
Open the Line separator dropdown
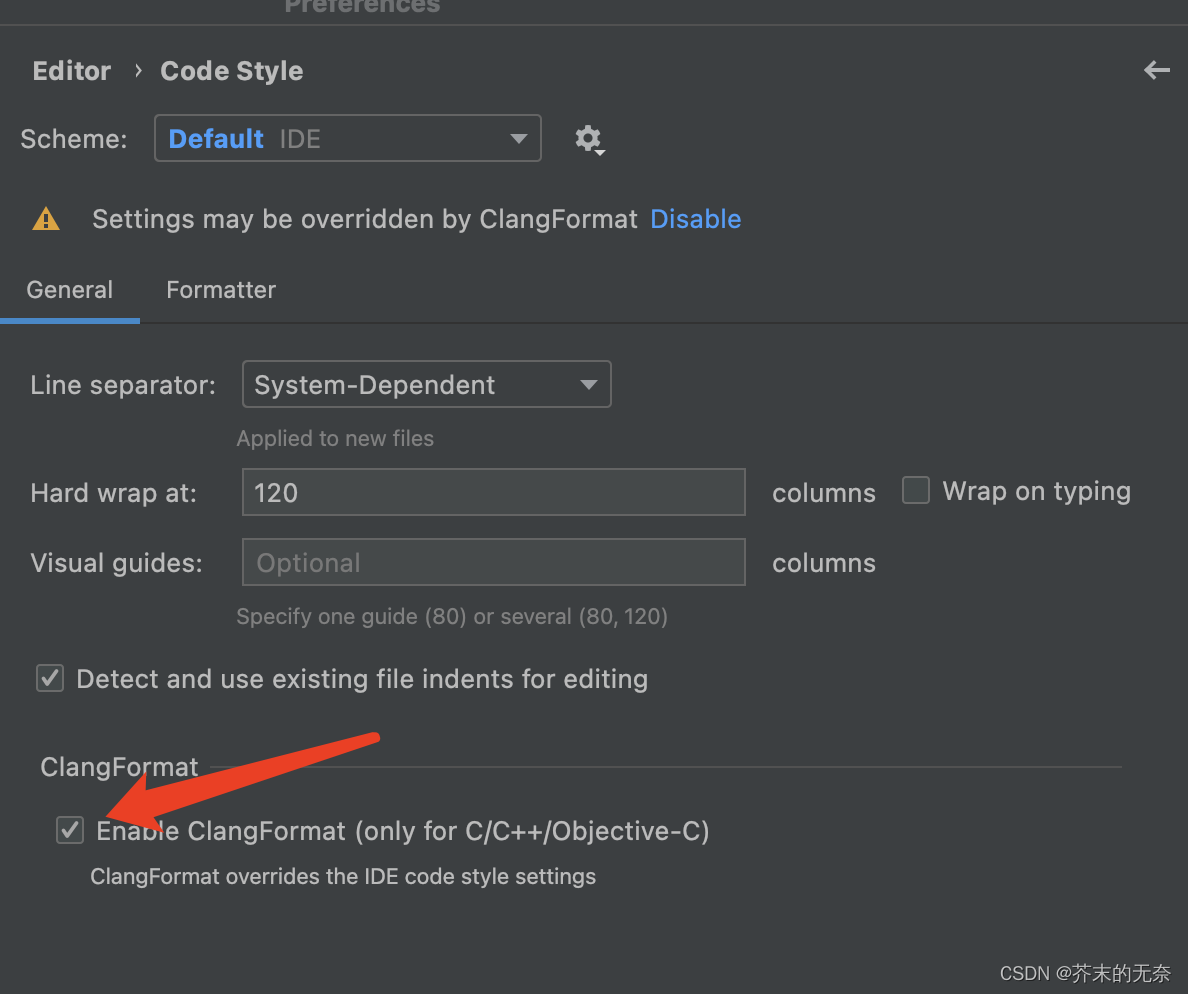[426, 384]
